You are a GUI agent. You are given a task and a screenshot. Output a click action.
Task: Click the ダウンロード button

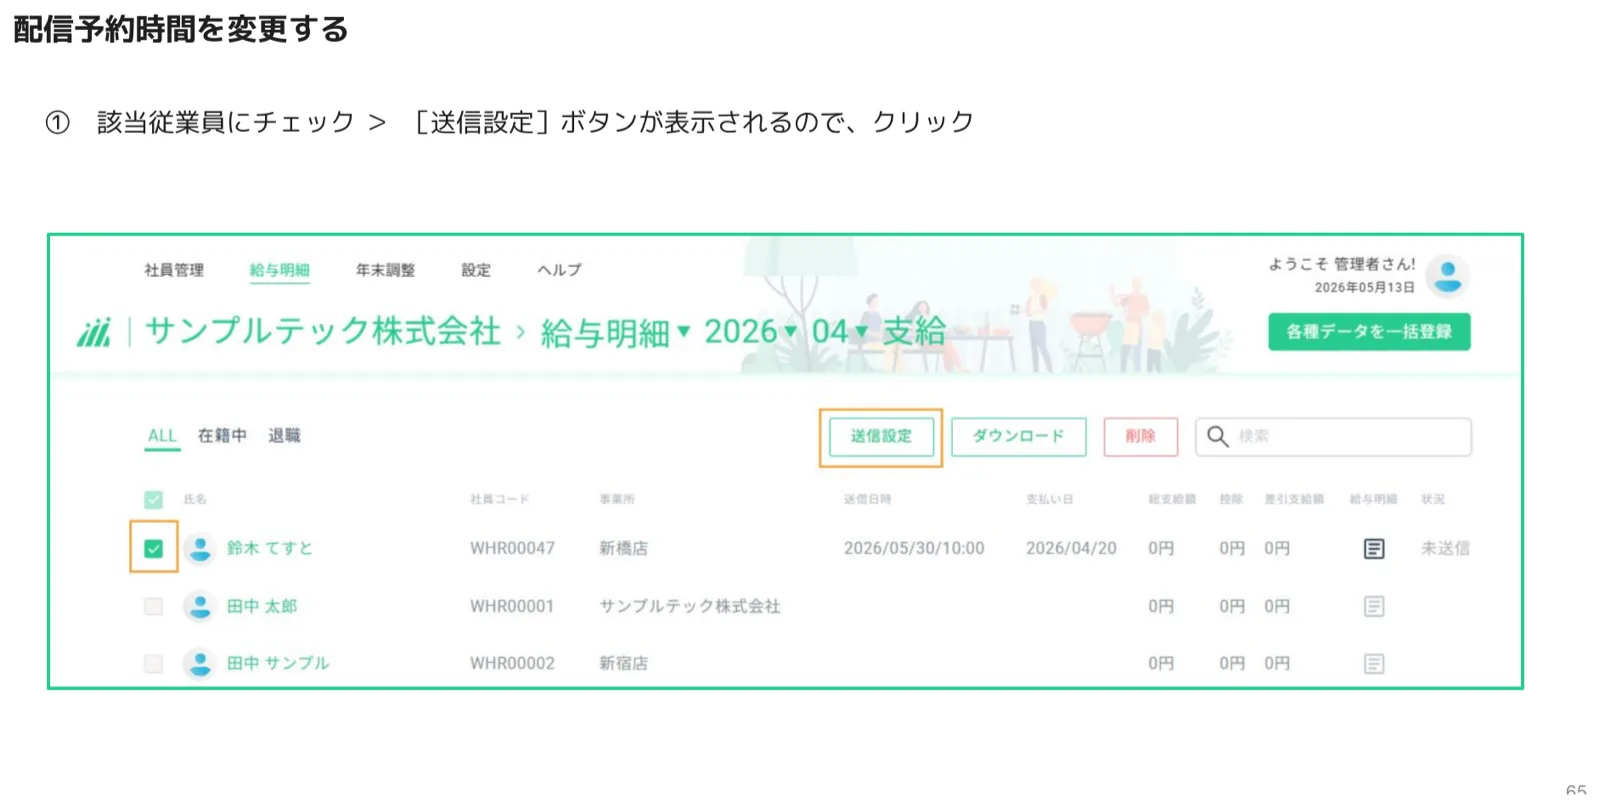[1018, 437]
